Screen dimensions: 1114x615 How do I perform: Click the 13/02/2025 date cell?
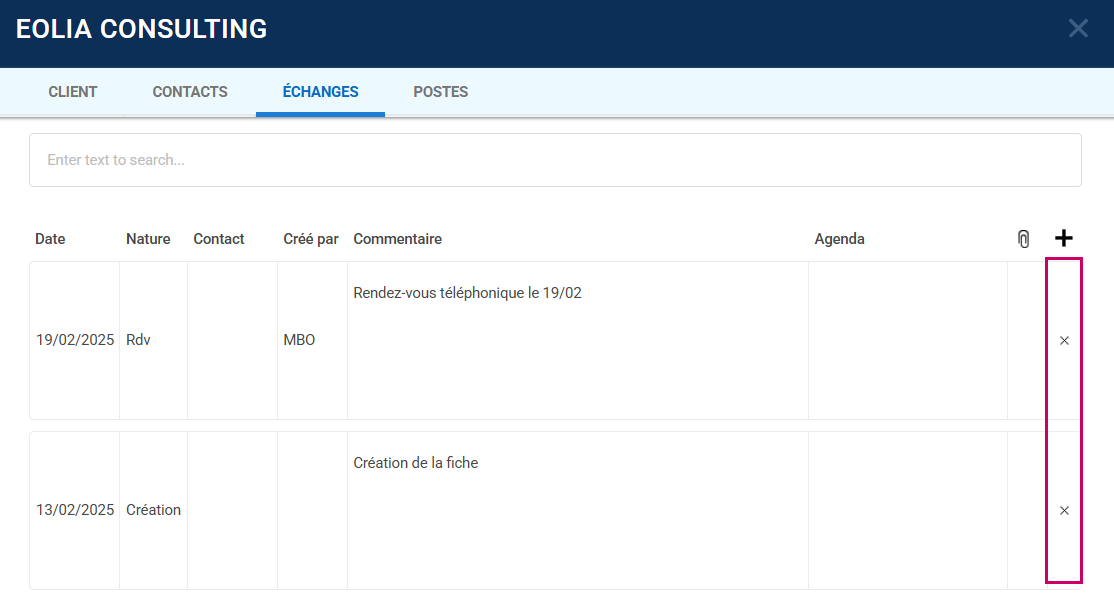pyautogui.click(x=75, y=510)
